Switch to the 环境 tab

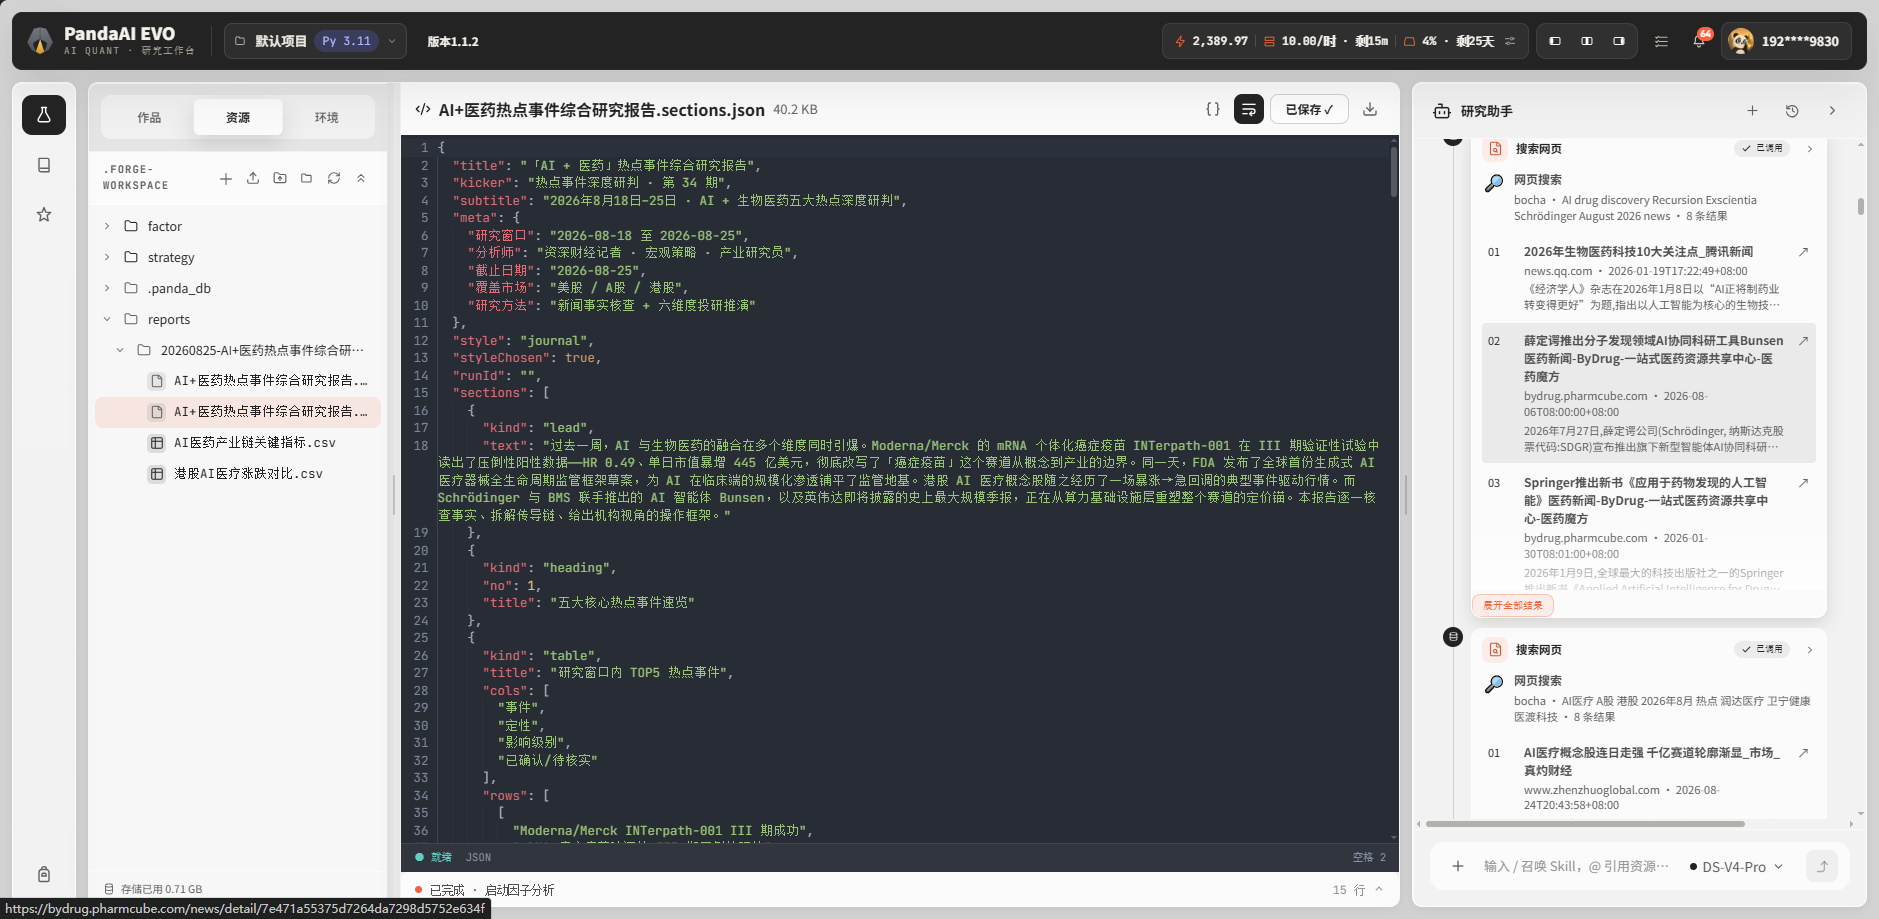(x=327, y=117)
